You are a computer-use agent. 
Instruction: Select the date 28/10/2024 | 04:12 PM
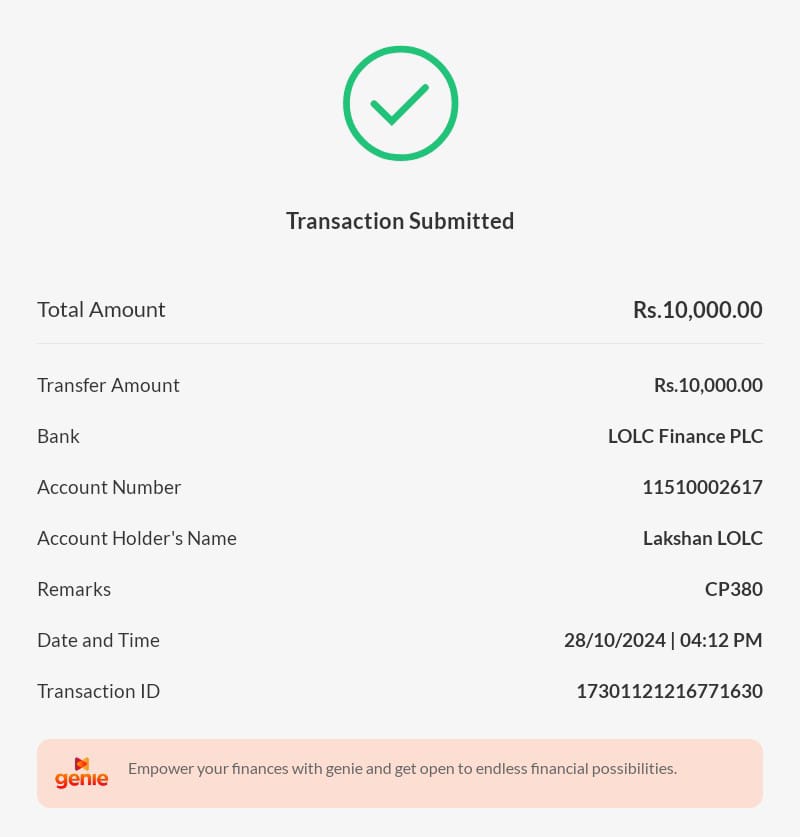click(663, 641)
